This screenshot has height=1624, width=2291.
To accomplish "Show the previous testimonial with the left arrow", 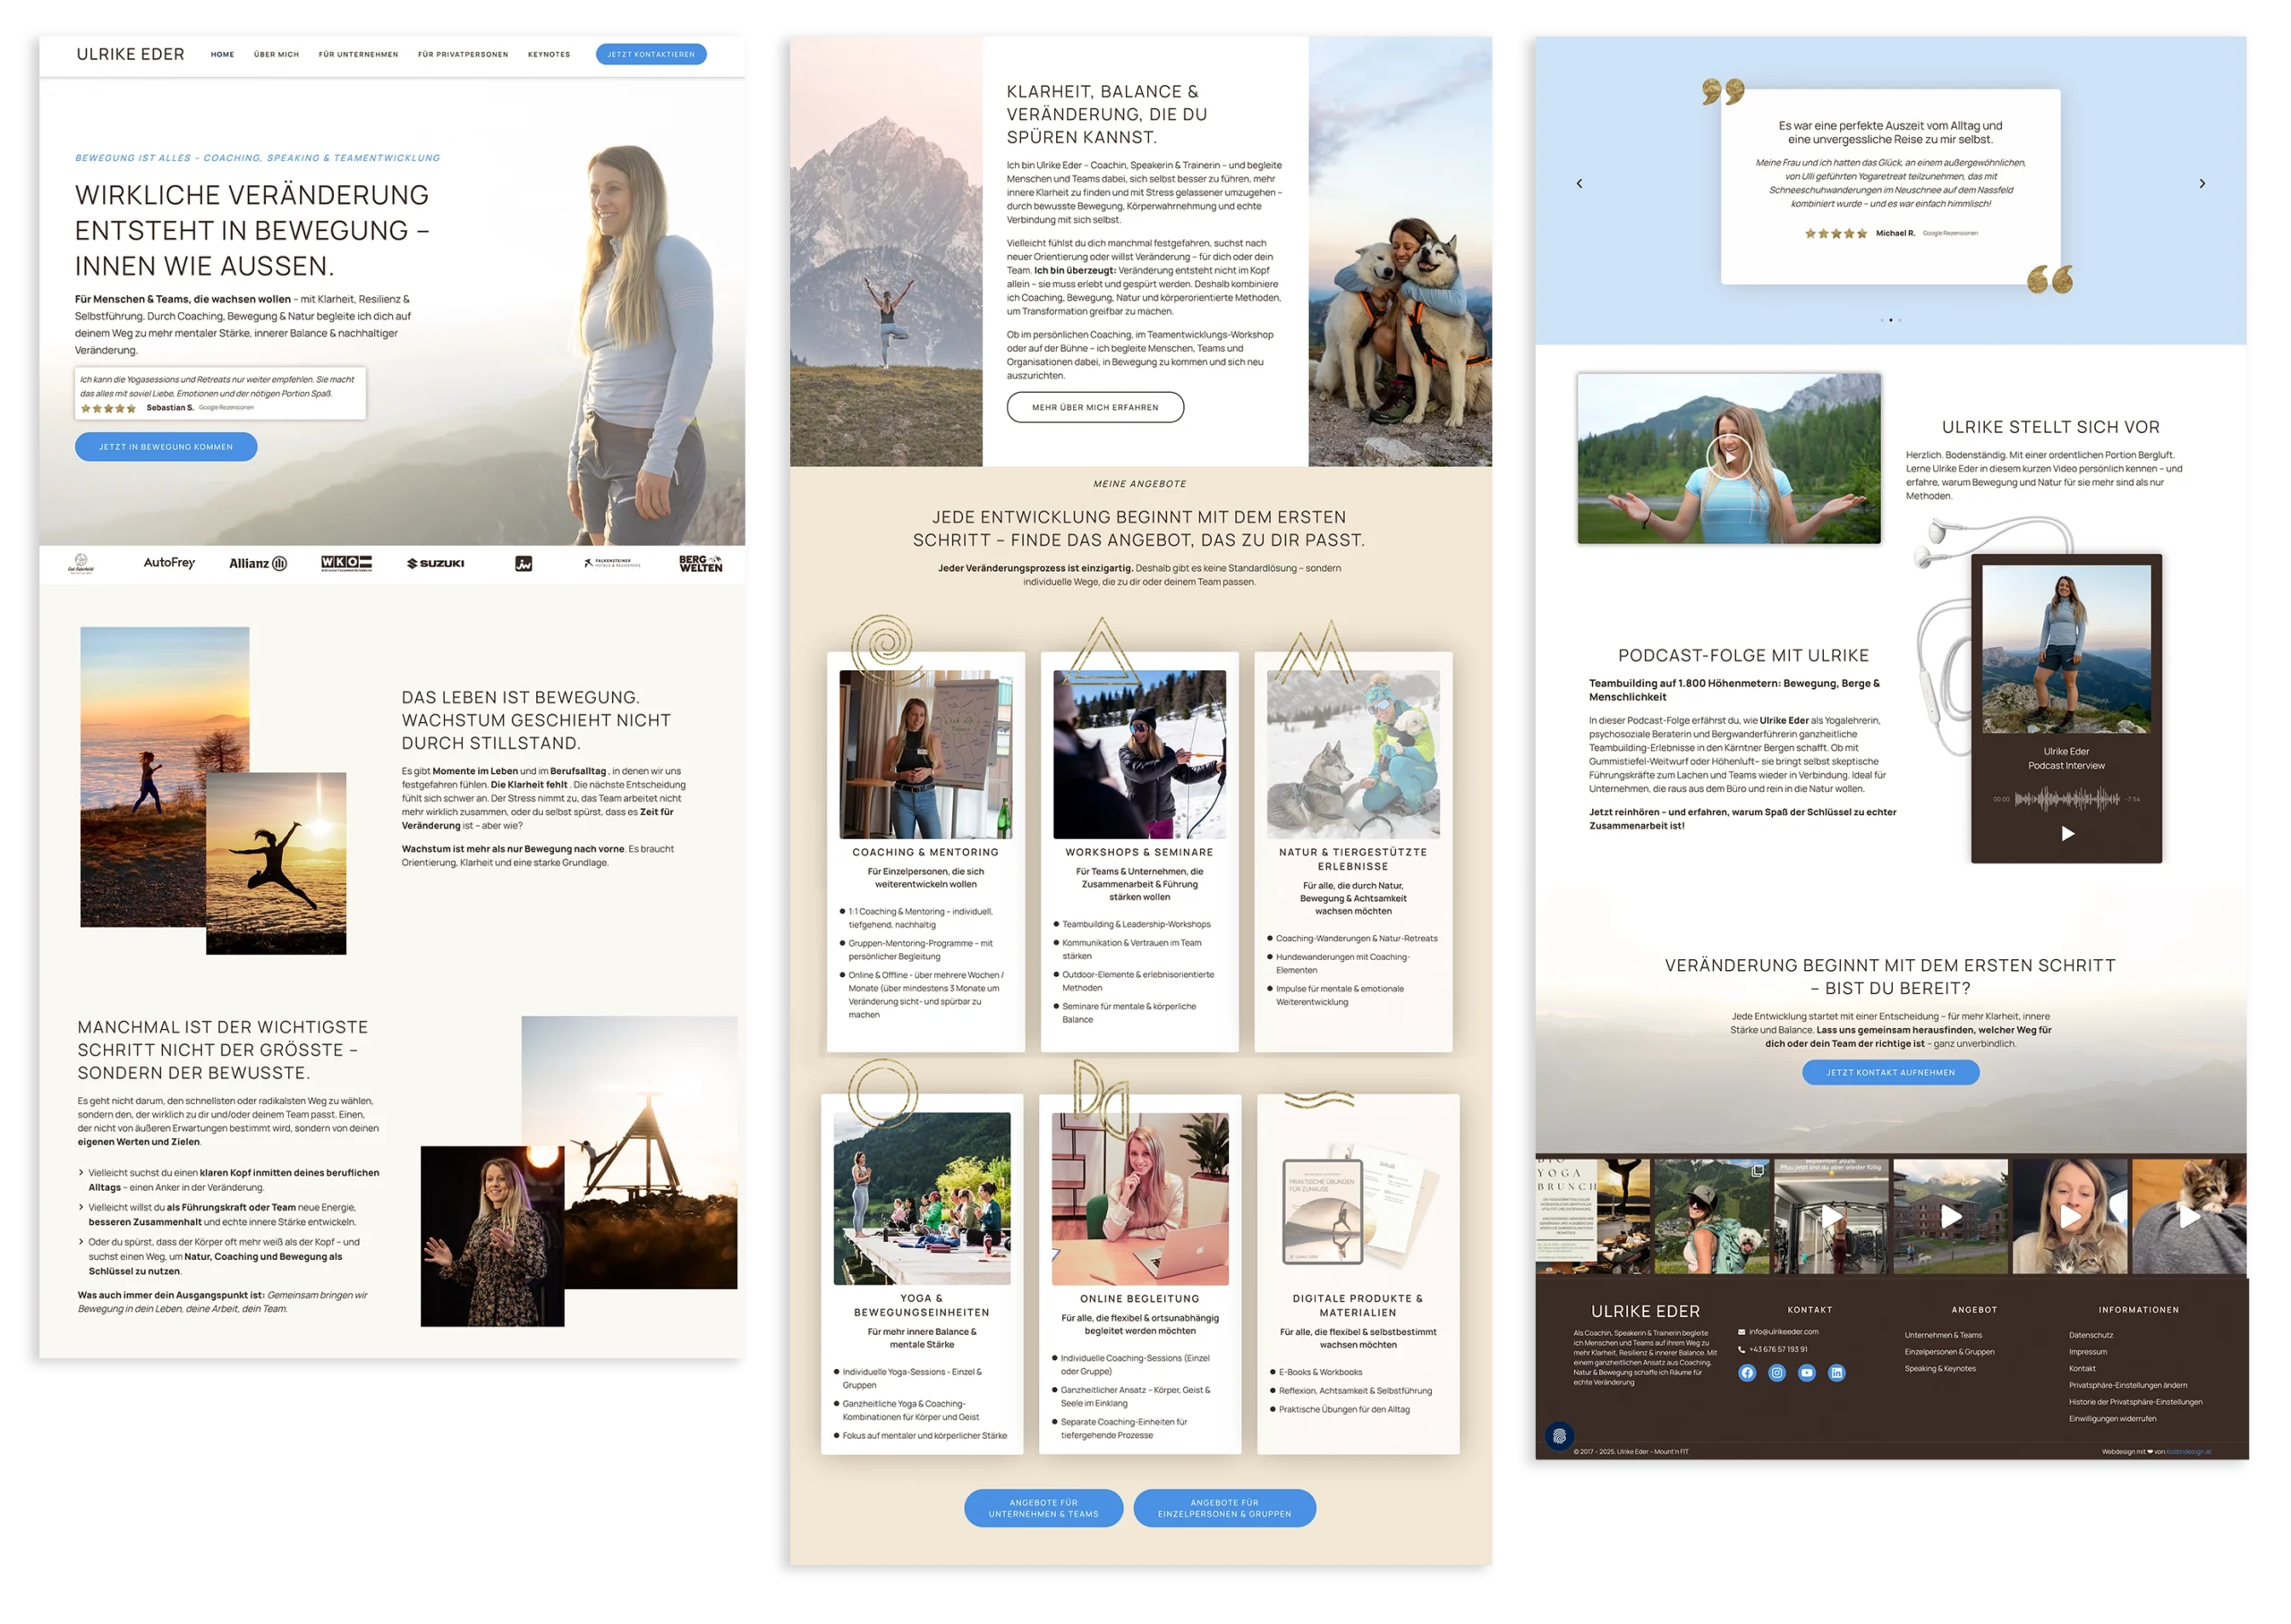I will [1580, 184].
